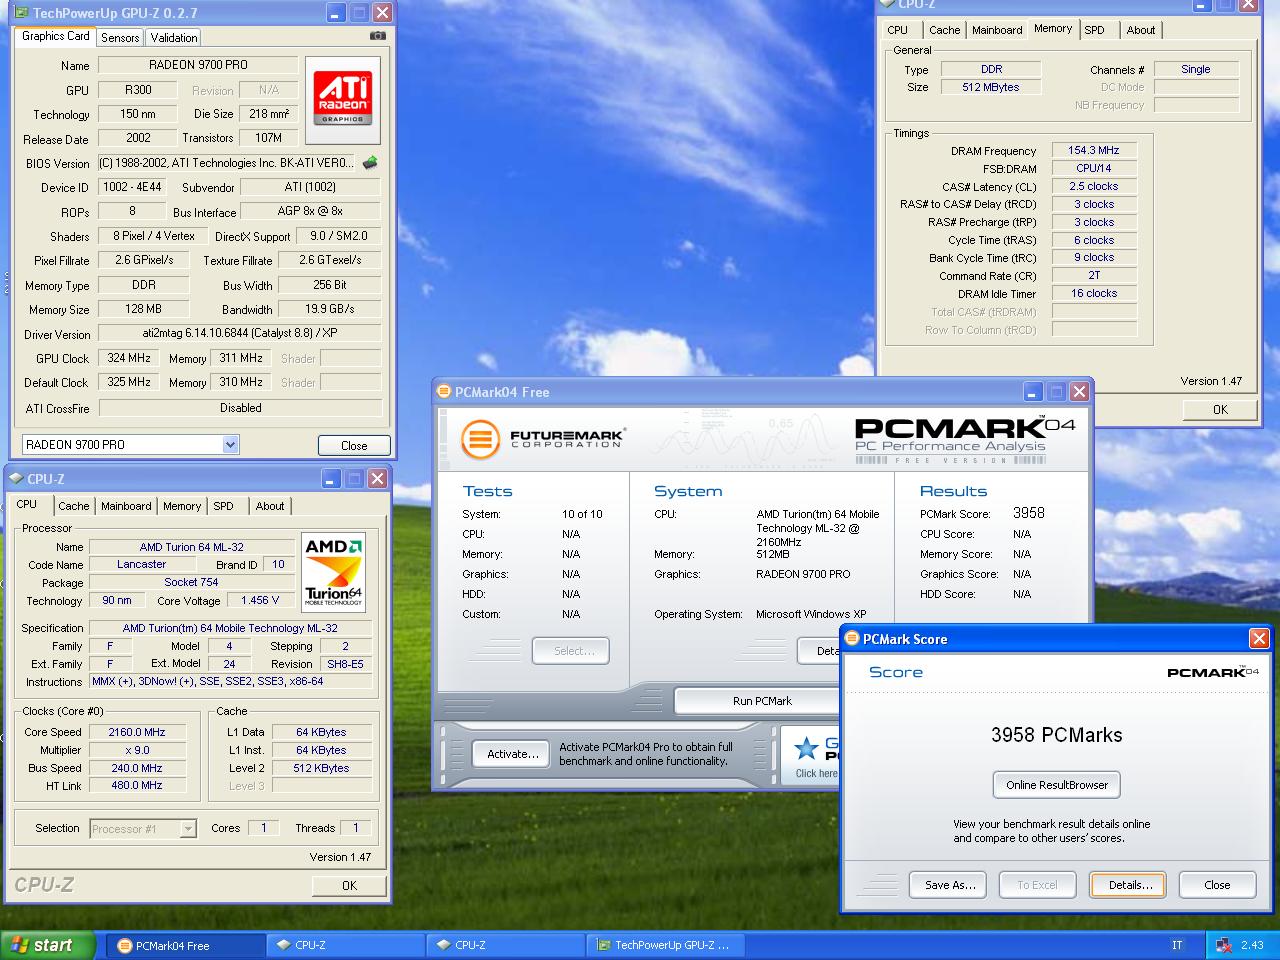Open SPD tab in upper-right CPU-Z window
Image resolution: width=1280 pixels, height=960 pixels.
tap(1095, 30)
